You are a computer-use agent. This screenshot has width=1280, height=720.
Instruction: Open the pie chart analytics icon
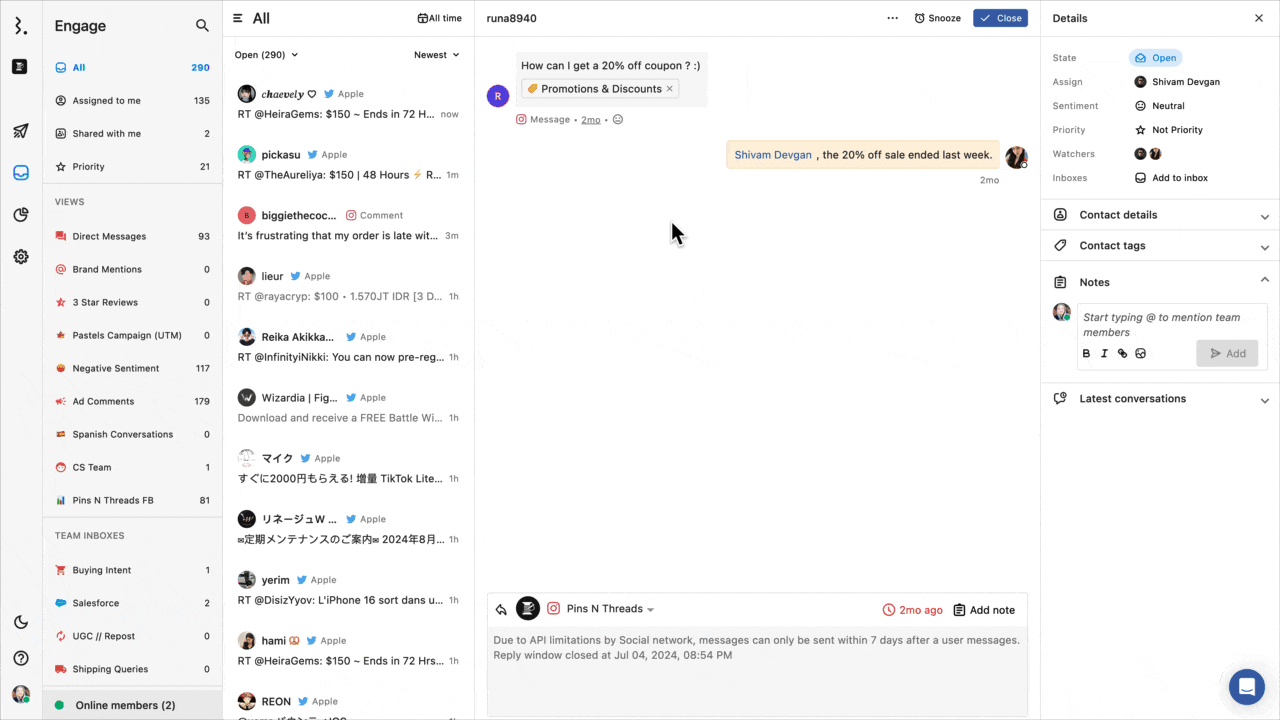click(20, 215)
